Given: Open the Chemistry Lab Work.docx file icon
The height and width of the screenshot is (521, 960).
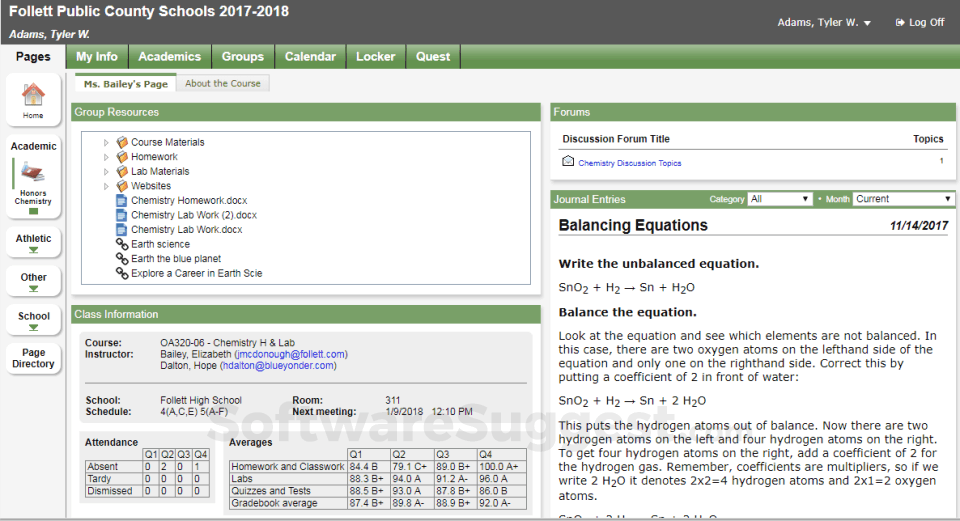Looking at the screenshot, I should coord(122,230).
